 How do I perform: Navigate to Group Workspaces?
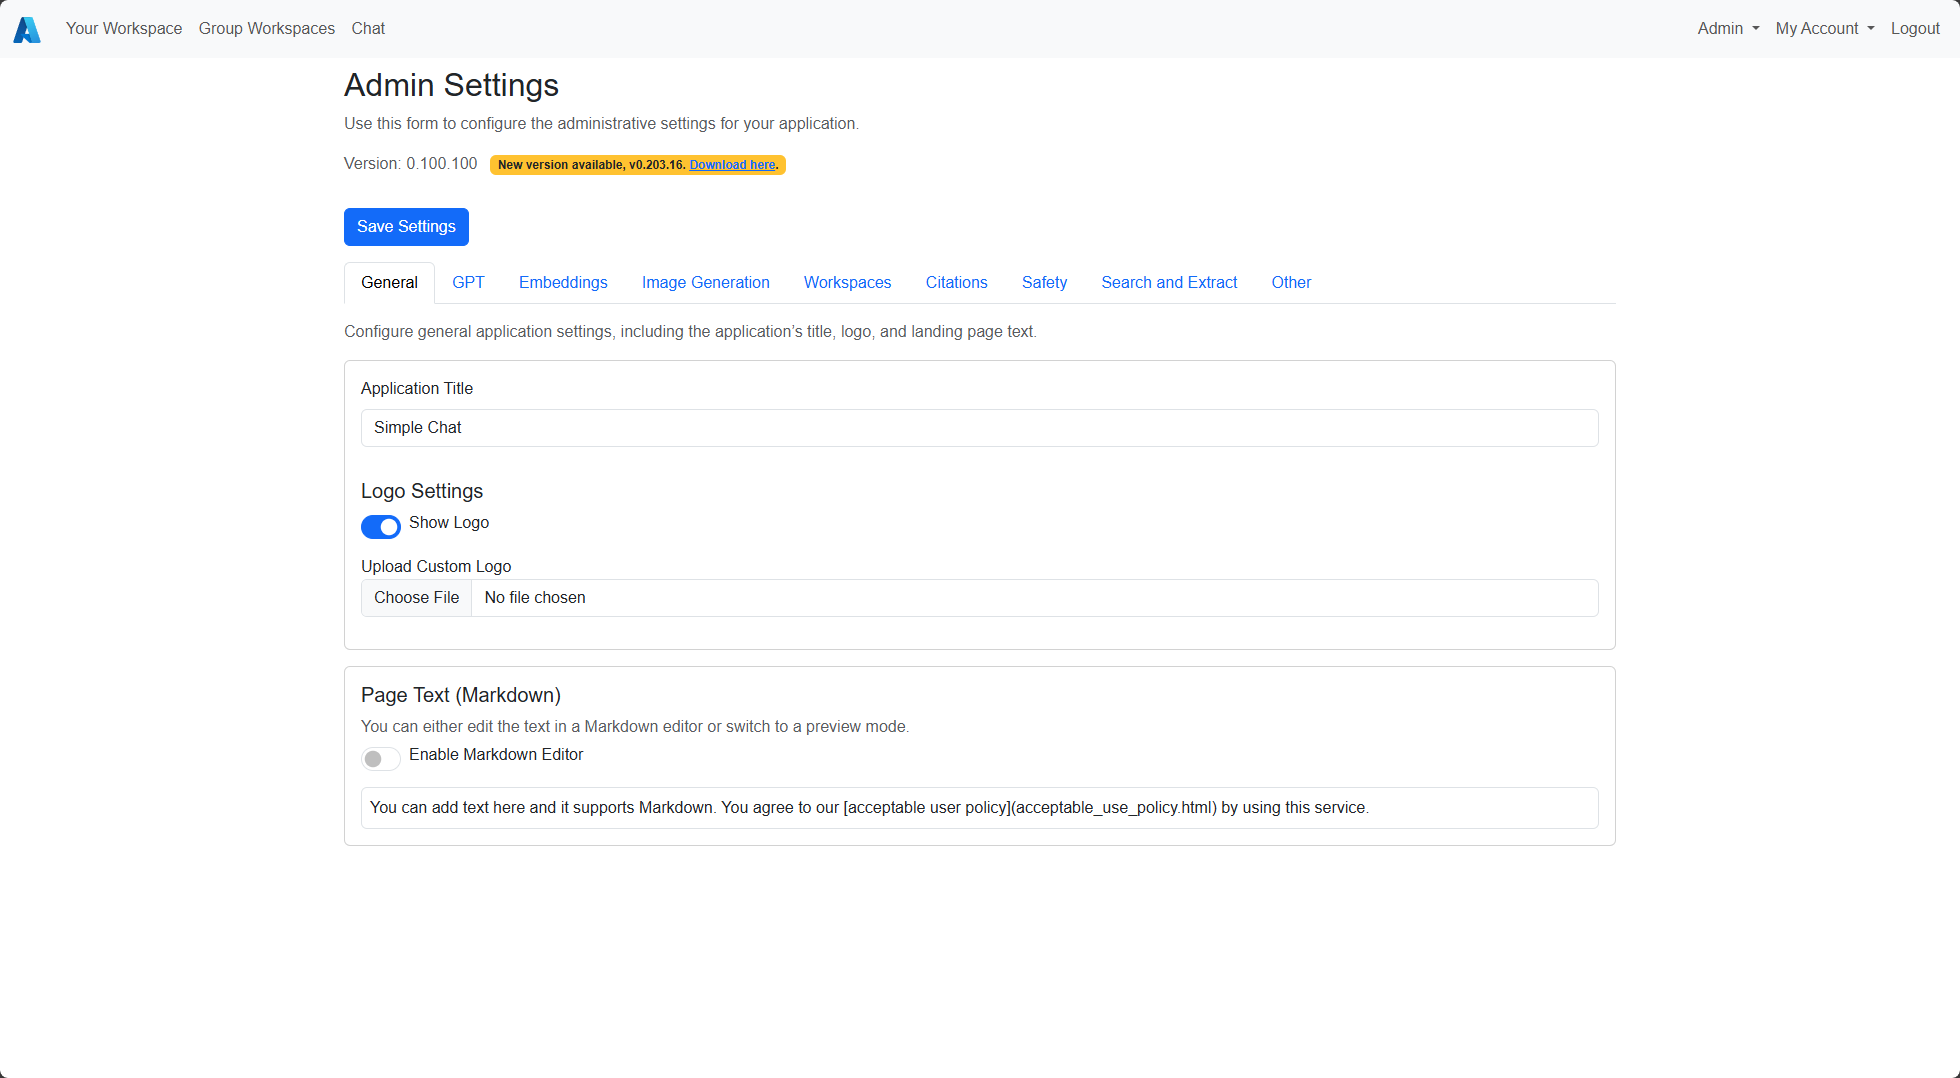(266, 29)
